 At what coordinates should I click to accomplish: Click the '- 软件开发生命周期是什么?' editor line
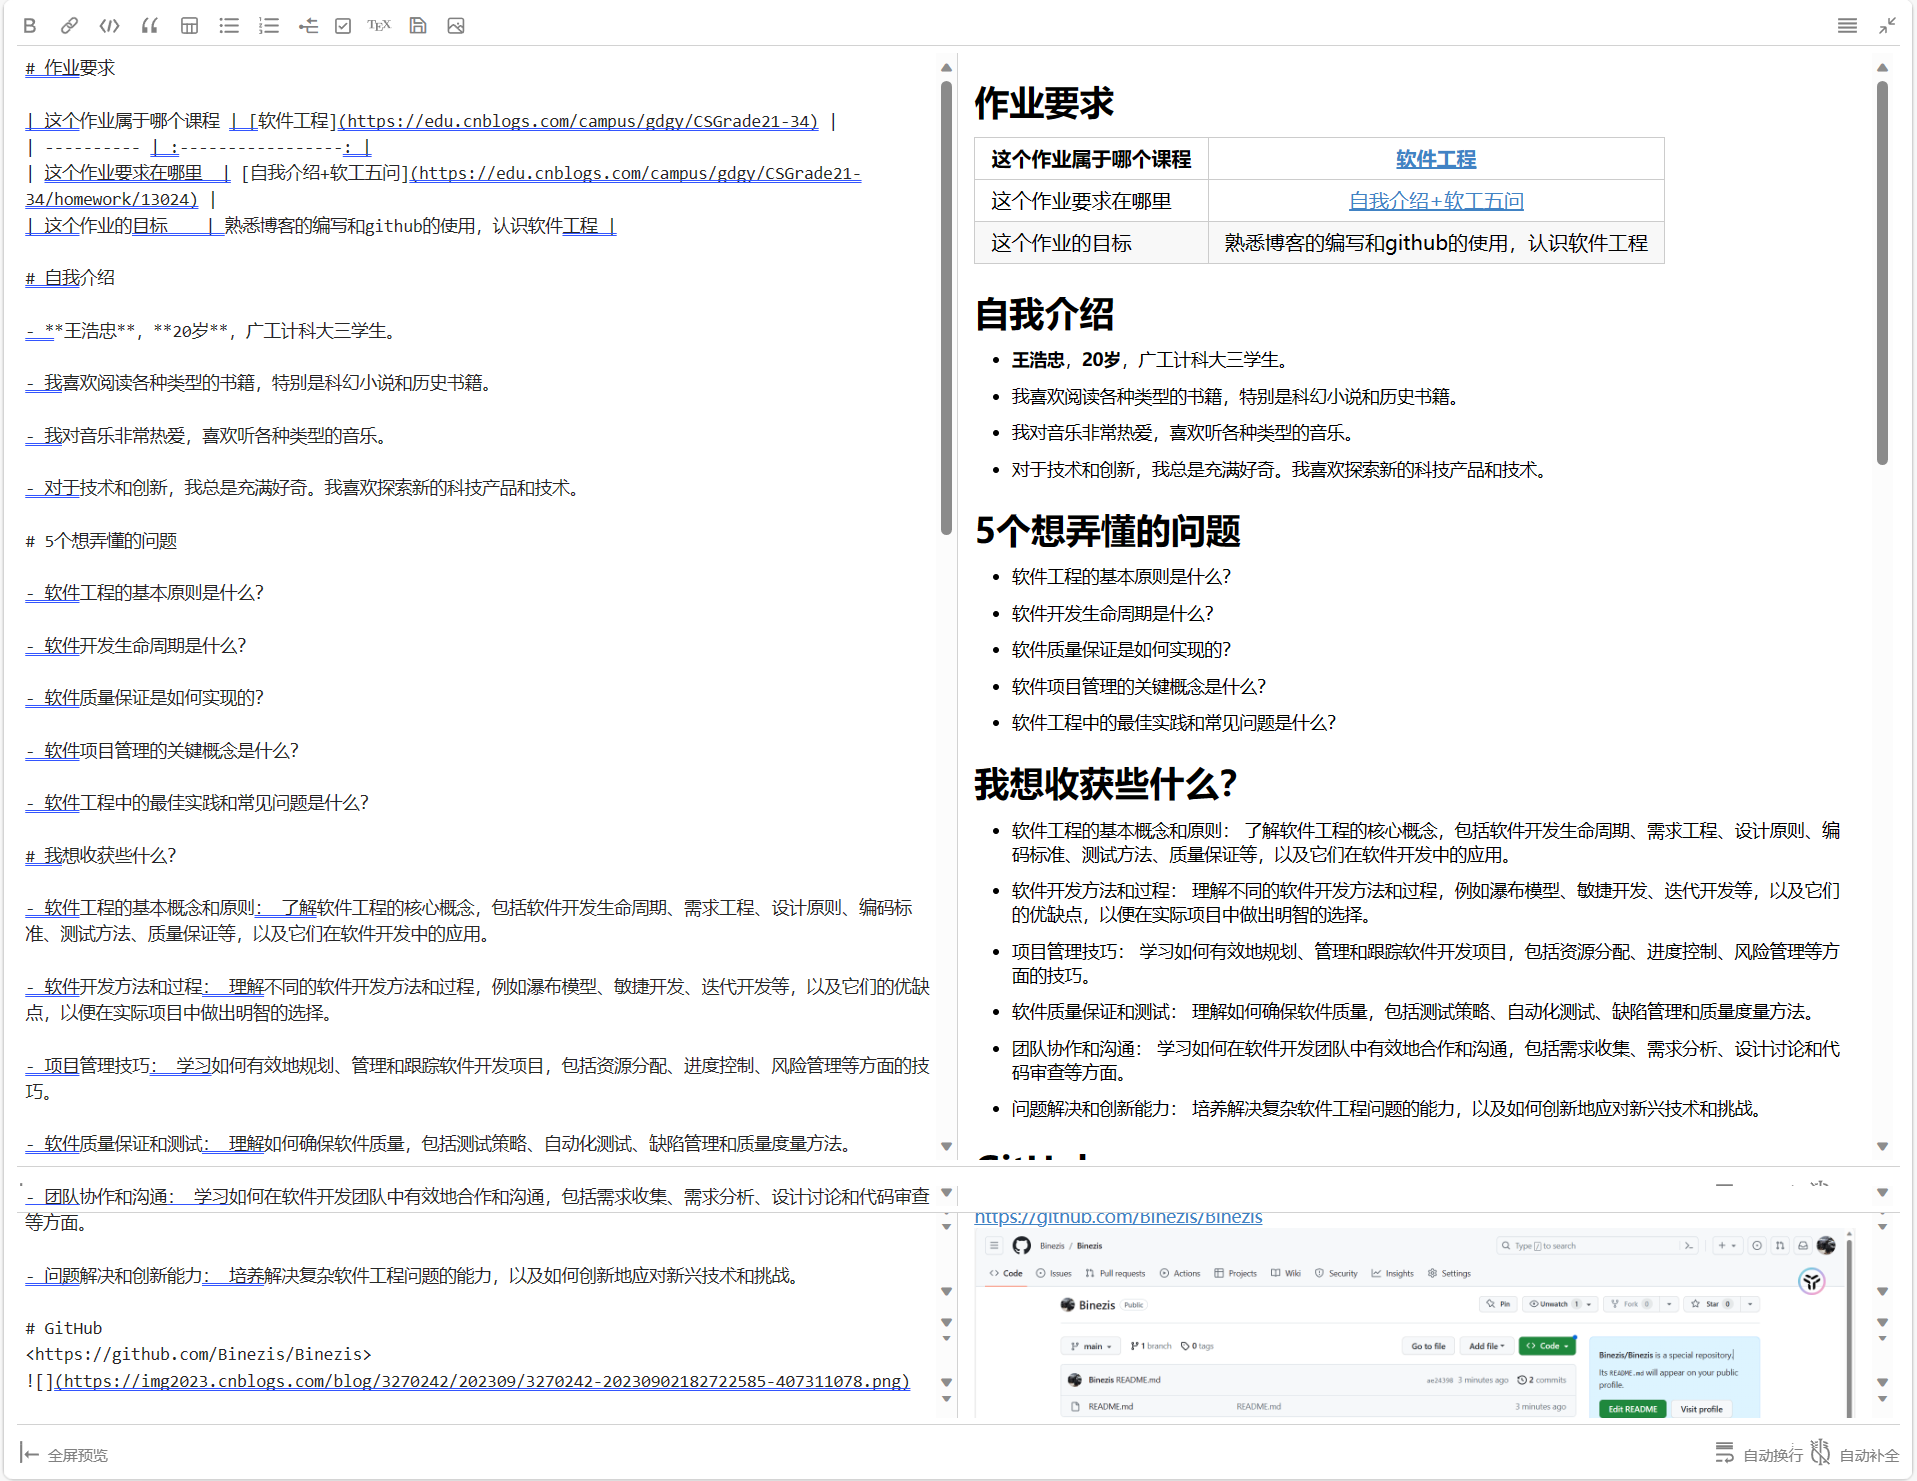[136, 646]
